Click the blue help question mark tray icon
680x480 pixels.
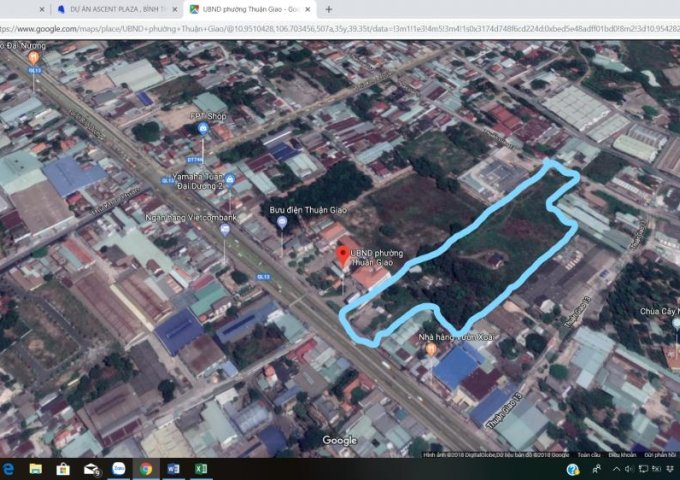(x=572, y=469)
